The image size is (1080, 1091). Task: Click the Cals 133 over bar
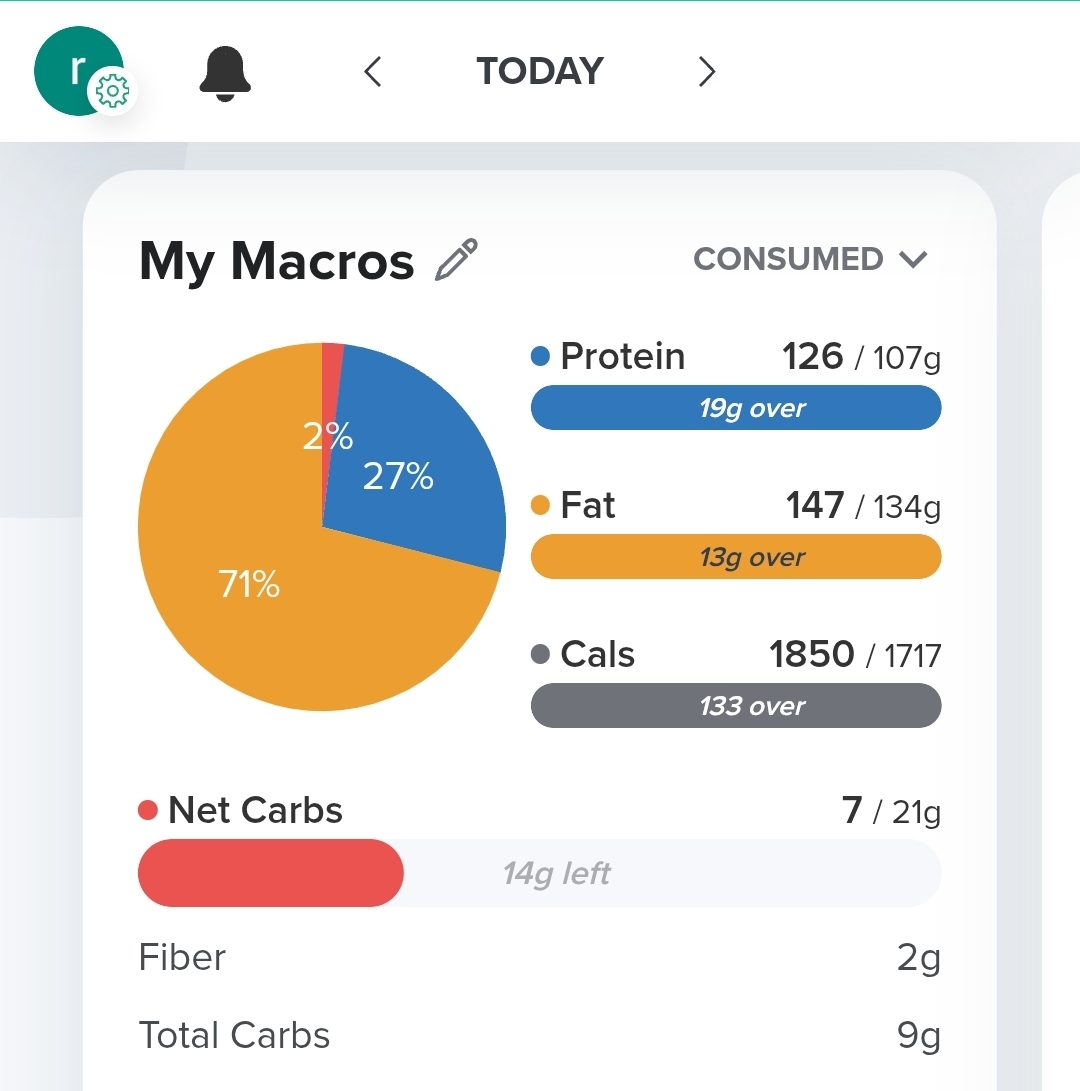[x=735, y=706]
